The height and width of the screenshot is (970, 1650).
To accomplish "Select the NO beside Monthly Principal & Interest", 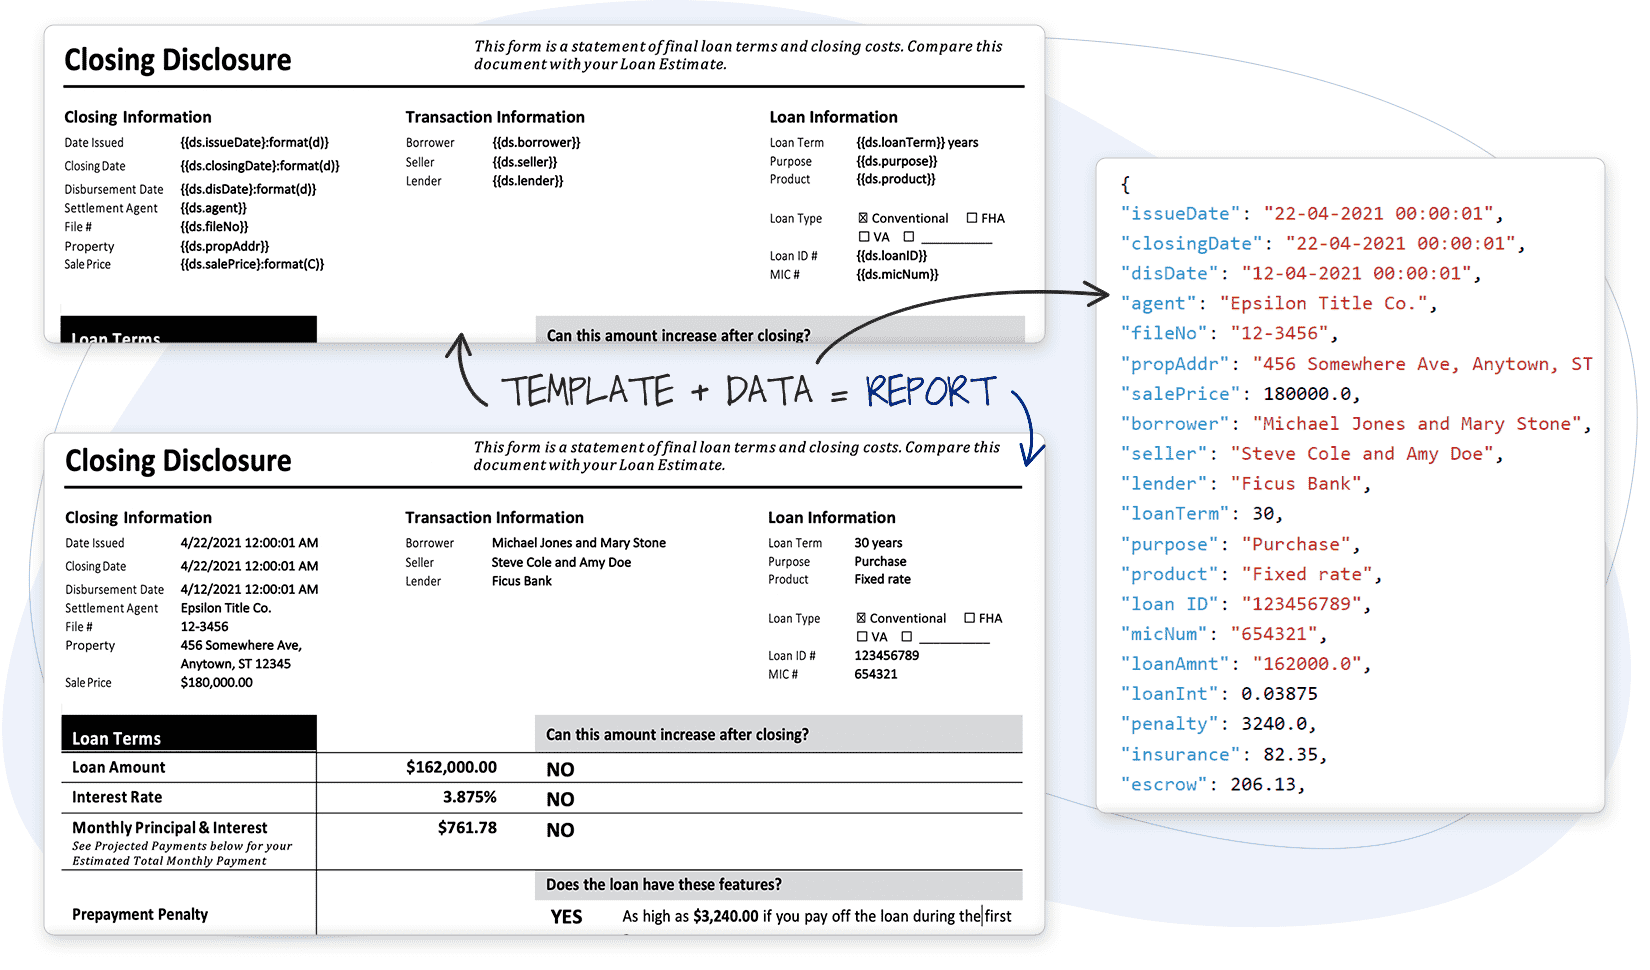I will click(560, 830).
